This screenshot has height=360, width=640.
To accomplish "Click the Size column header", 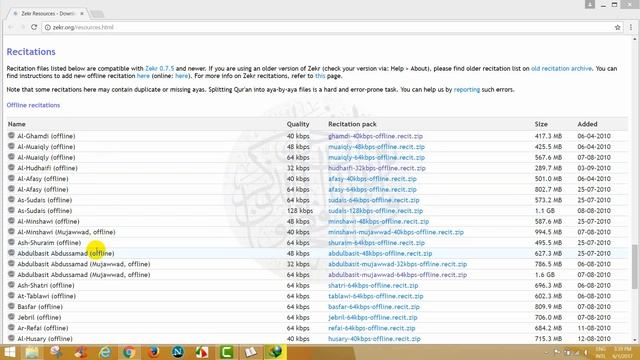I will pos(541,124).
